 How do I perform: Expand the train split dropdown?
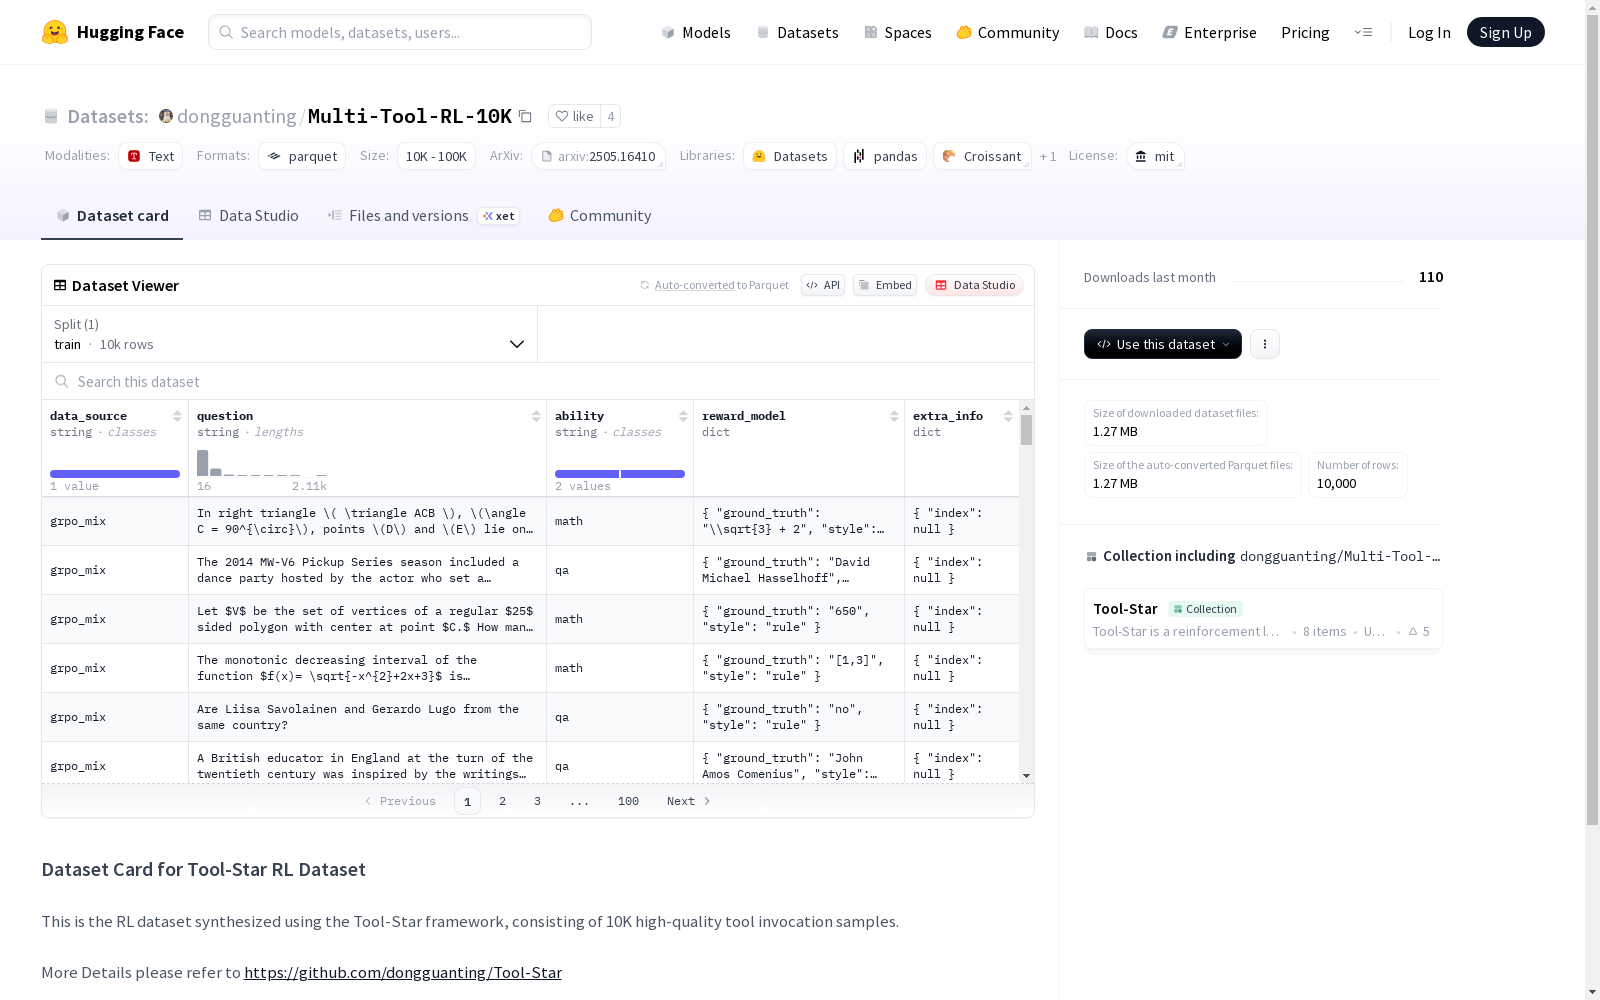pos(290,334)
